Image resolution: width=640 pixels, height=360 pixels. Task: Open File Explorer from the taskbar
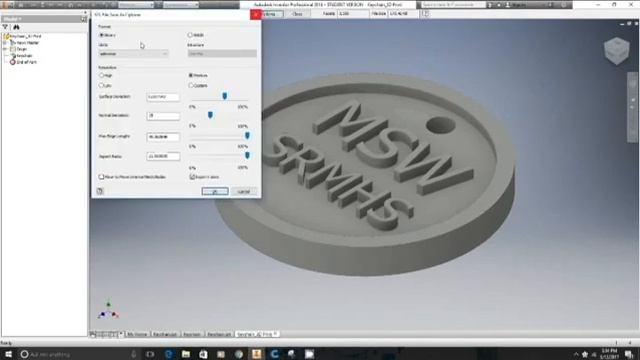[x=186, y=354]
